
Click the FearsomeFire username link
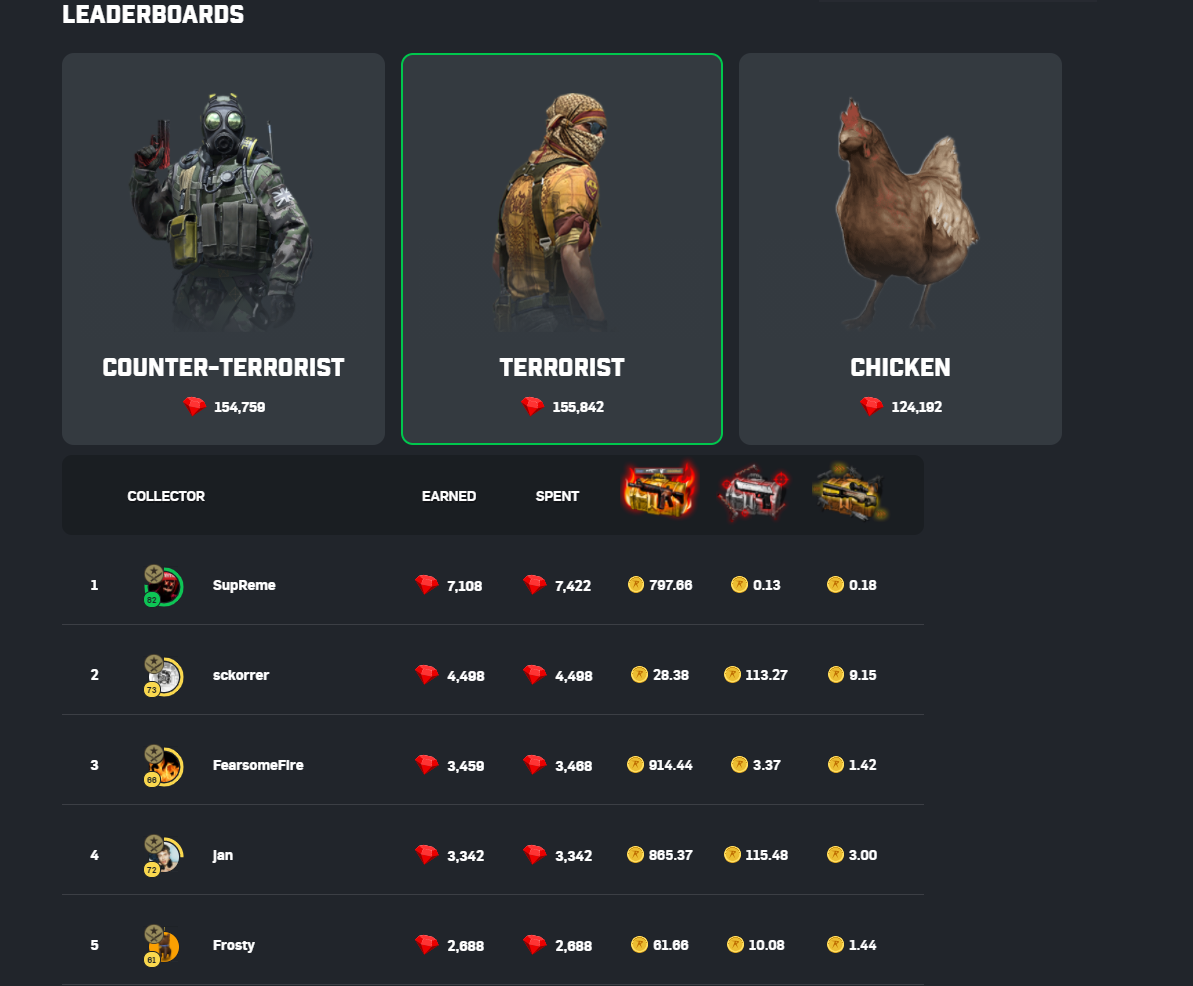coord(258,765)
